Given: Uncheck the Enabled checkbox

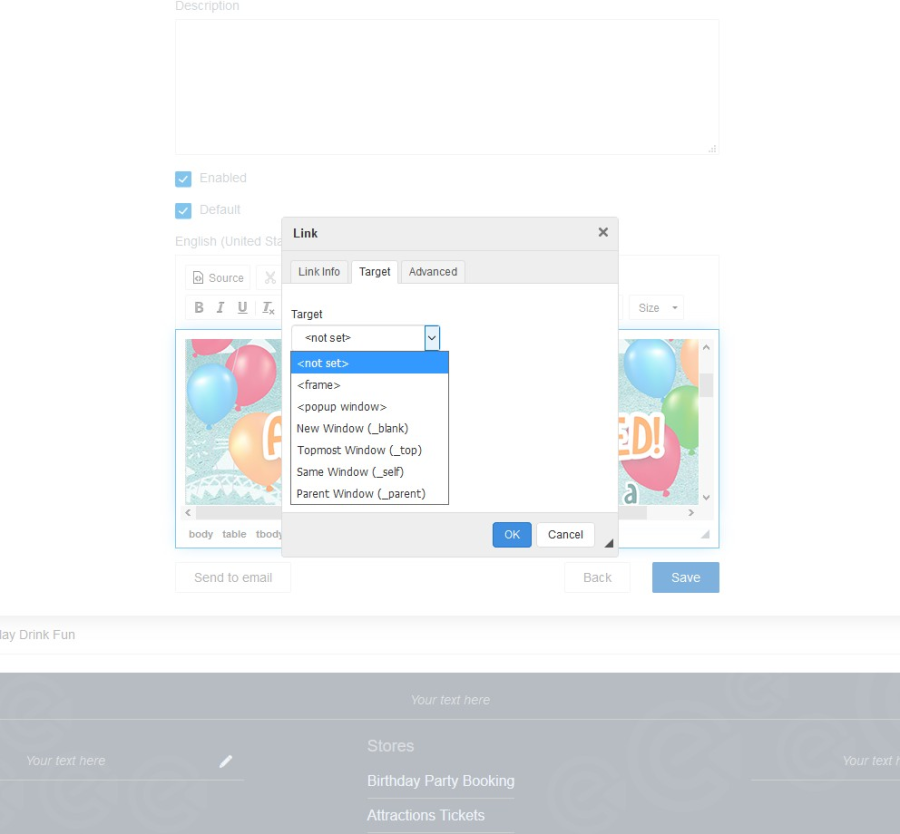Looking at the screenshot, I should pyautogui.click(x=183, y=179).
